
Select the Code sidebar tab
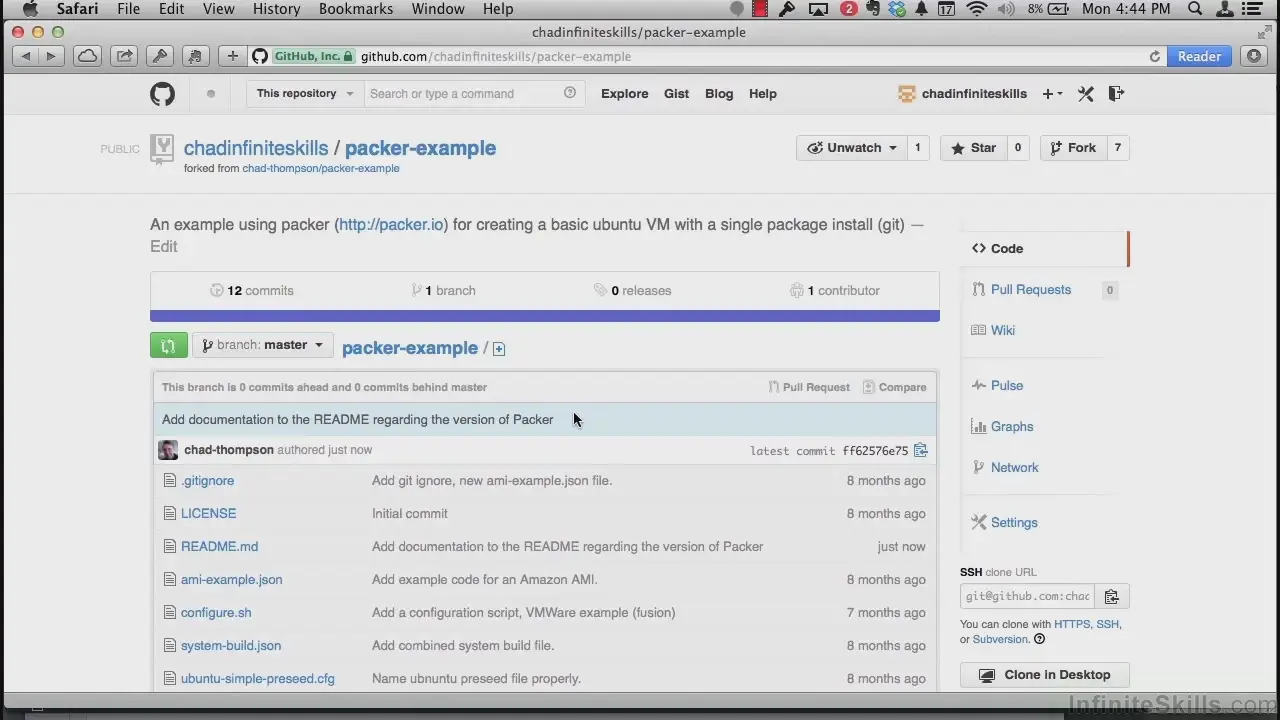tap(1044, 249)
